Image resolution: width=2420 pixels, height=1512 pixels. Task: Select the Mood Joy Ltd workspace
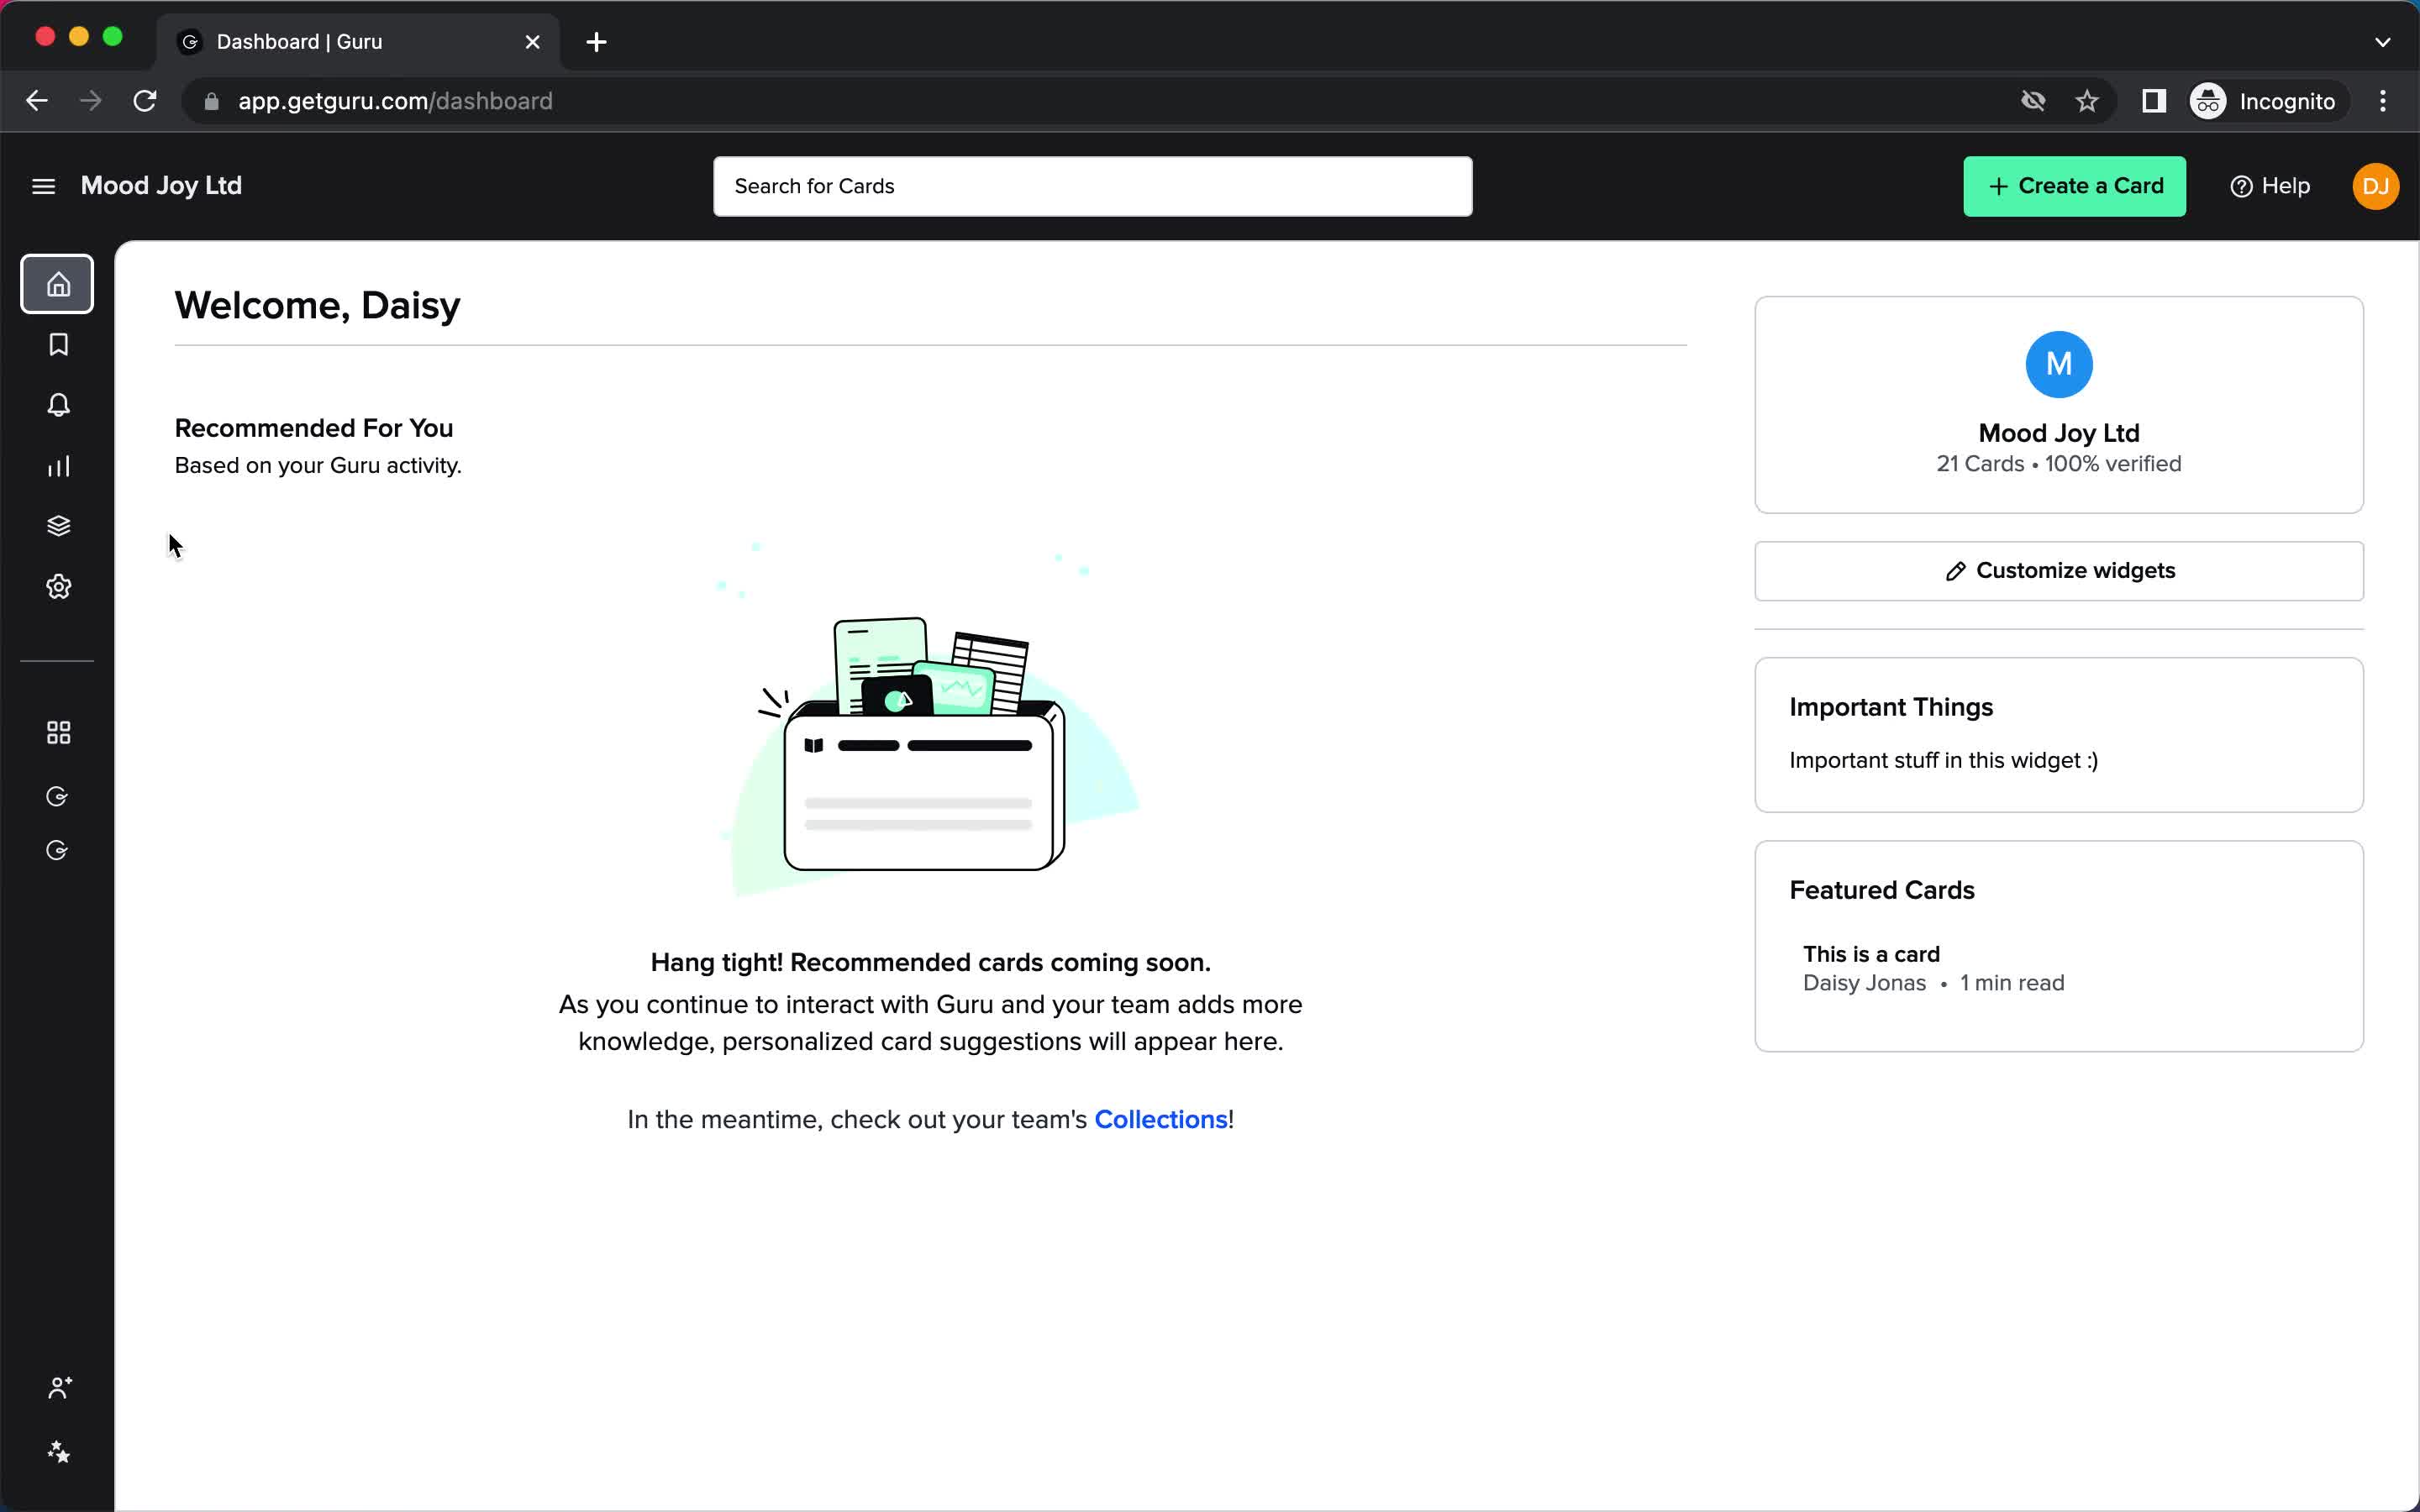160,185
